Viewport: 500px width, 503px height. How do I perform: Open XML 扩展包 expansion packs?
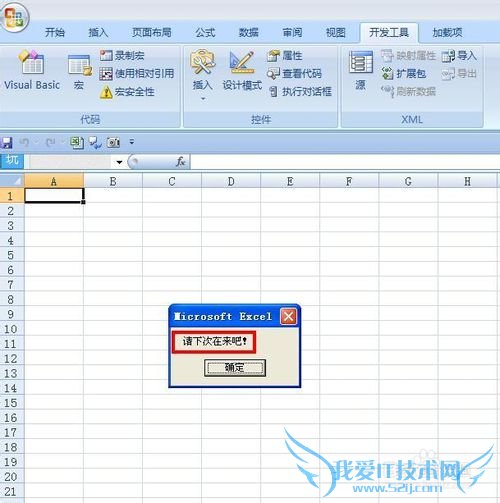(404, 74)
